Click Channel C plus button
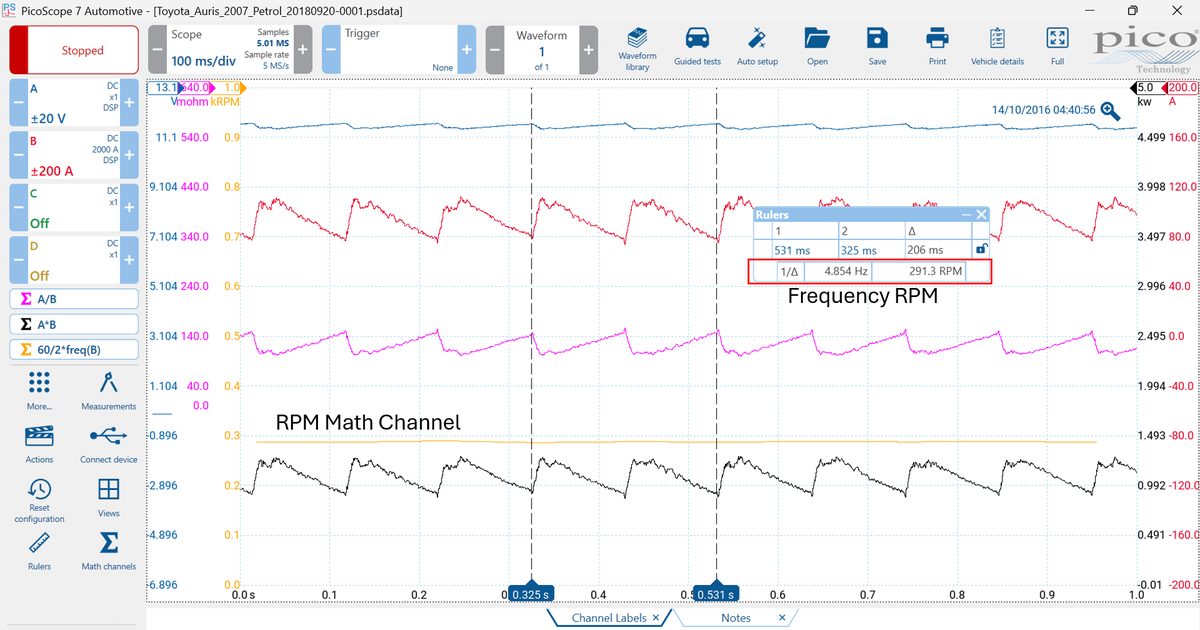Screen dimensions: 1200x630 (129, 208)
